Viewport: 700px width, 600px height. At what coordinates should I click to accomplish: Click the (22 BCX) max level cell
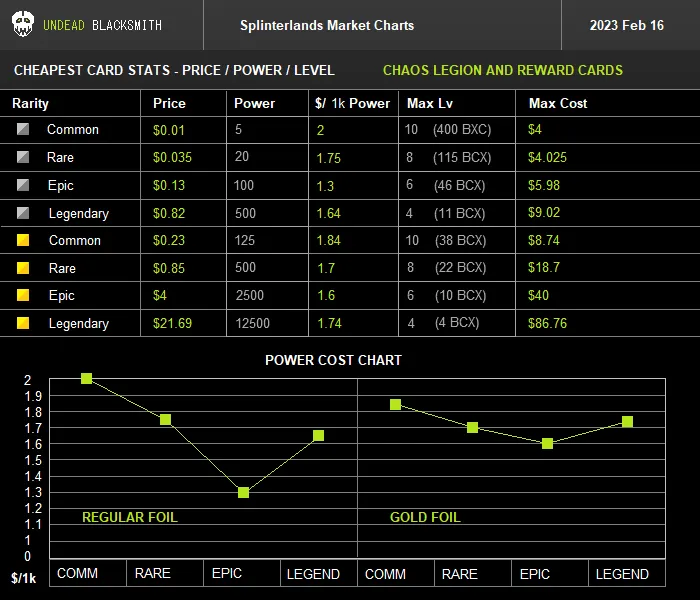pyautogui.click(x=460, y=267)
